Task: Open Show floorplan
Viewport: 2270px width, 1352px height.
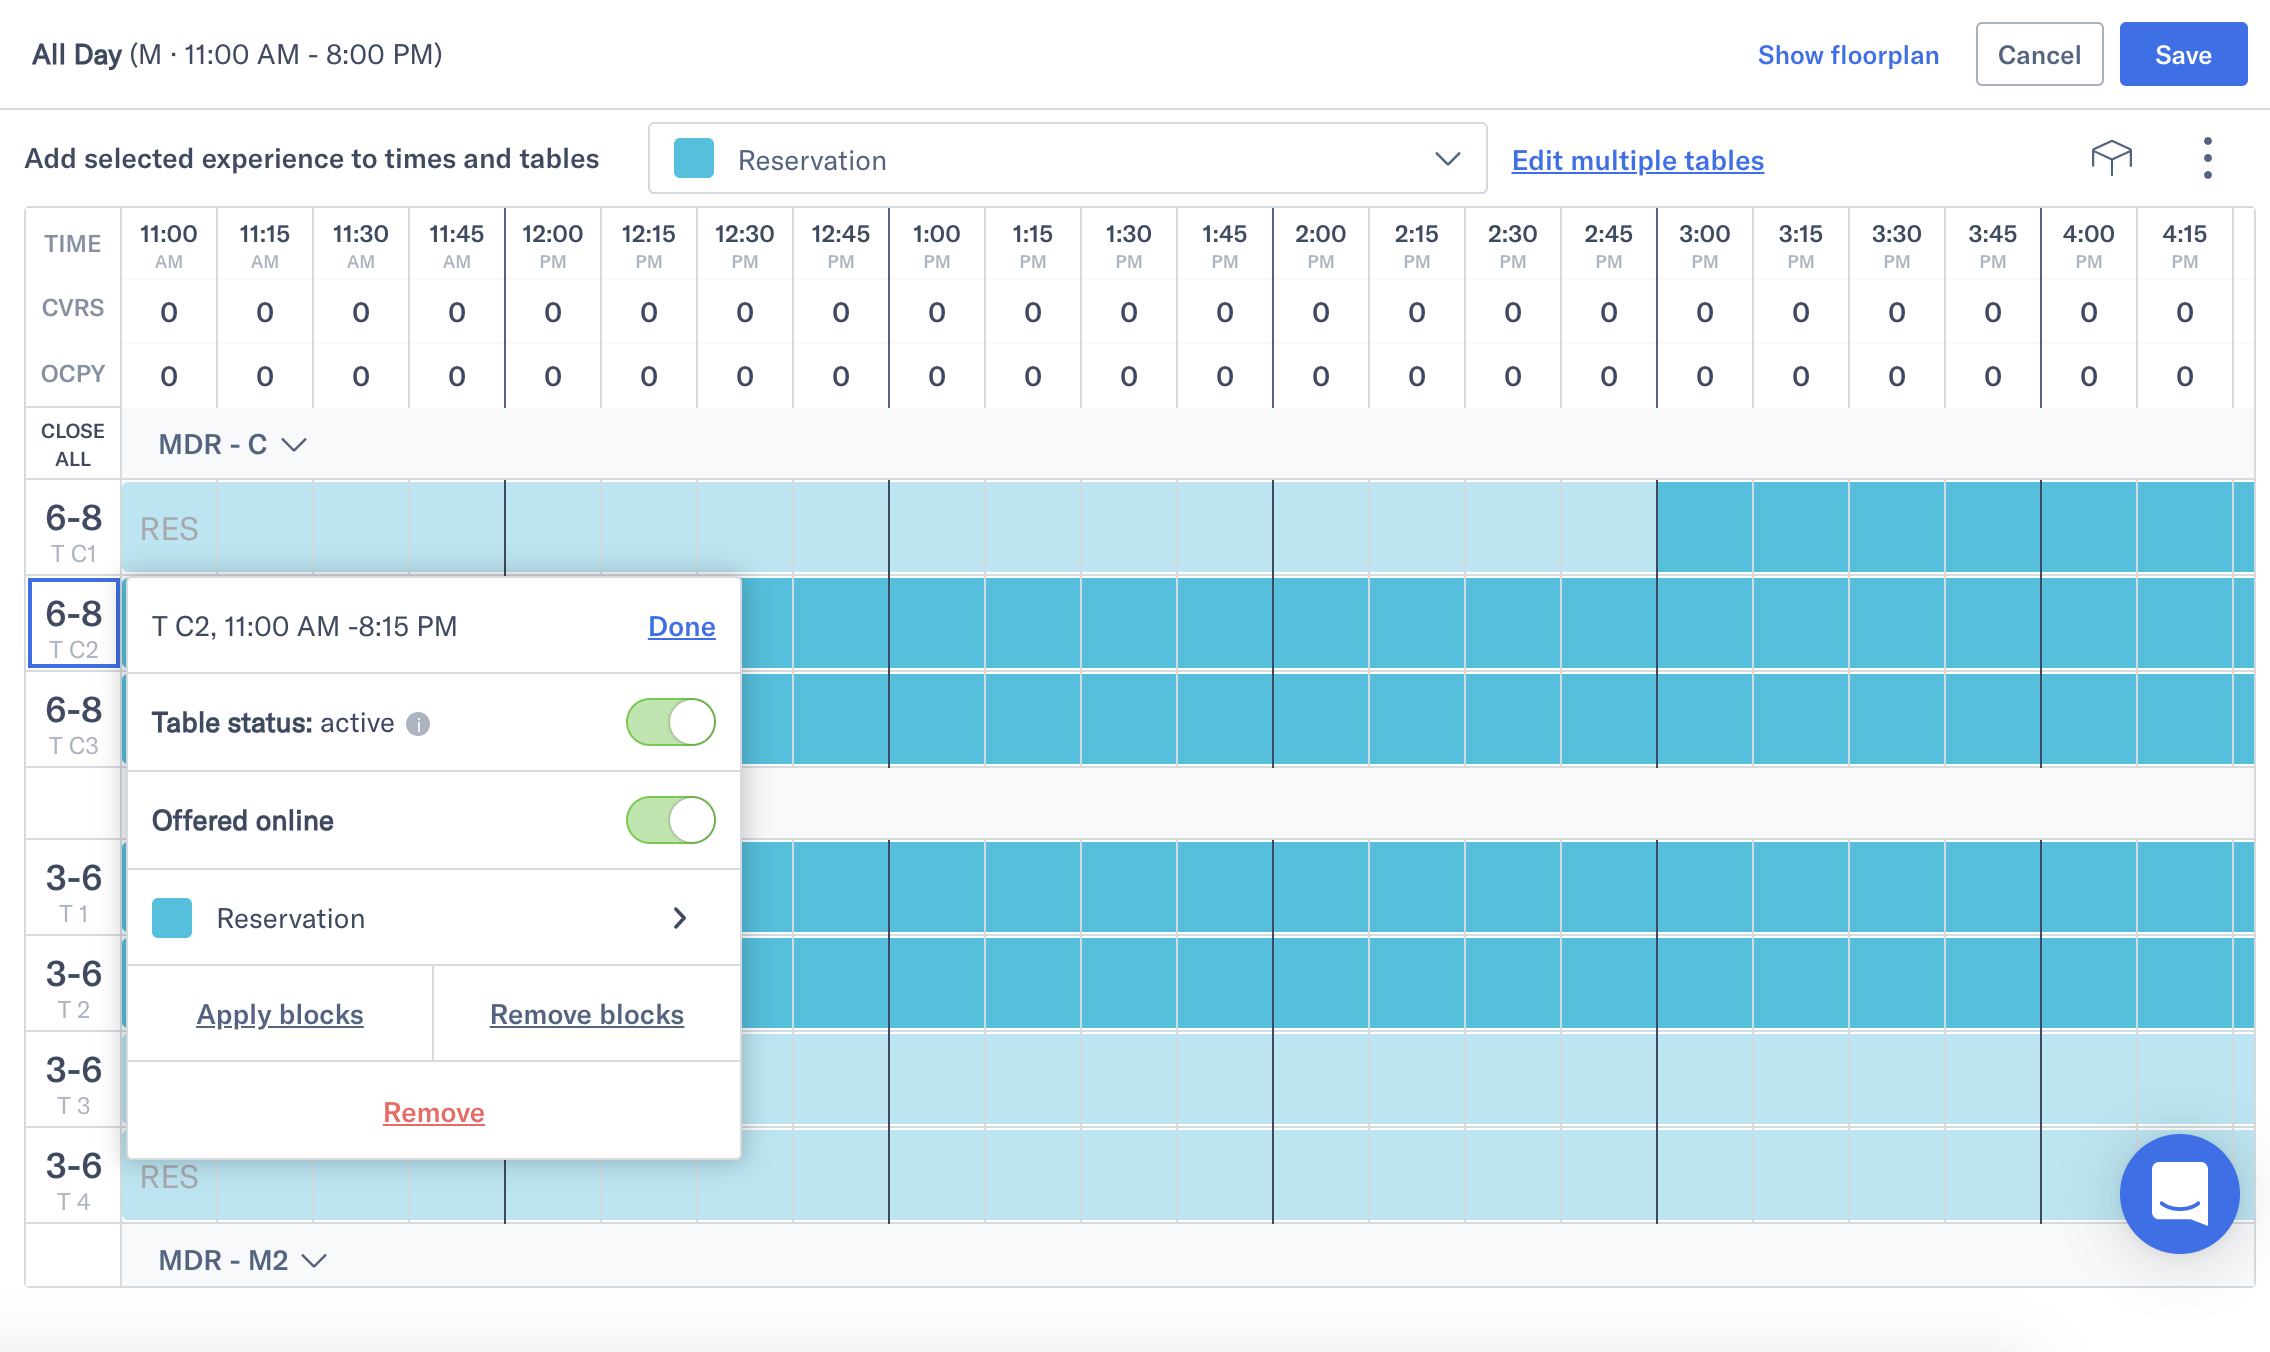Action: click(1848, 55)
